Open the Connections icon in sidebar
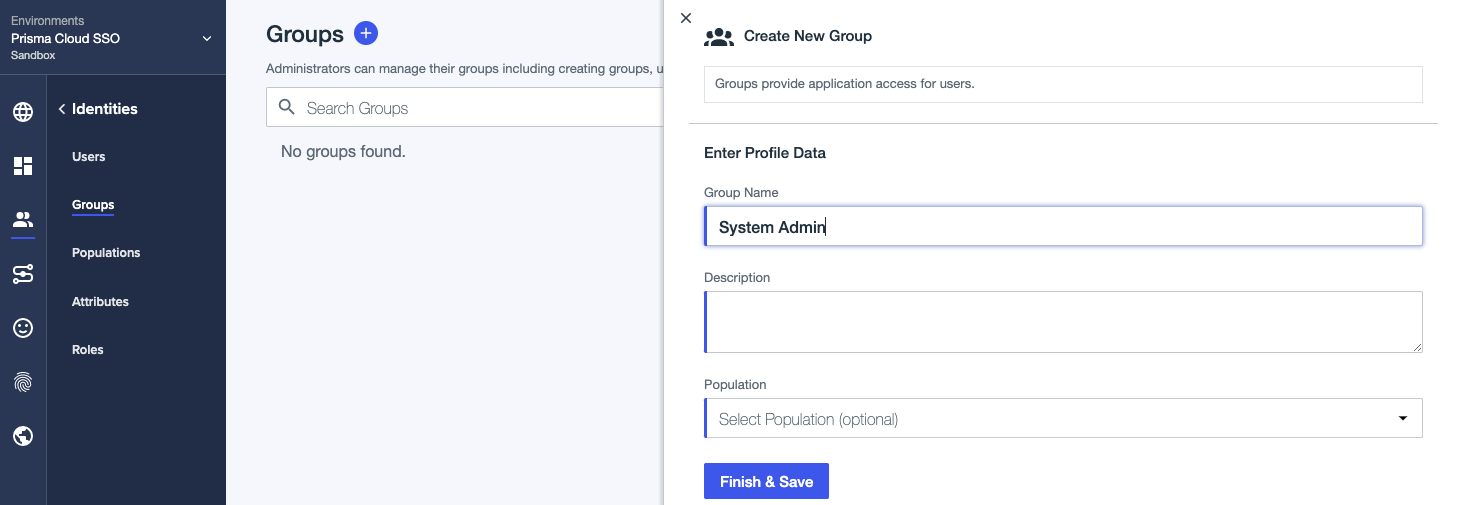Viewport: 1461px width, 505px height. [x=23, y=274]
